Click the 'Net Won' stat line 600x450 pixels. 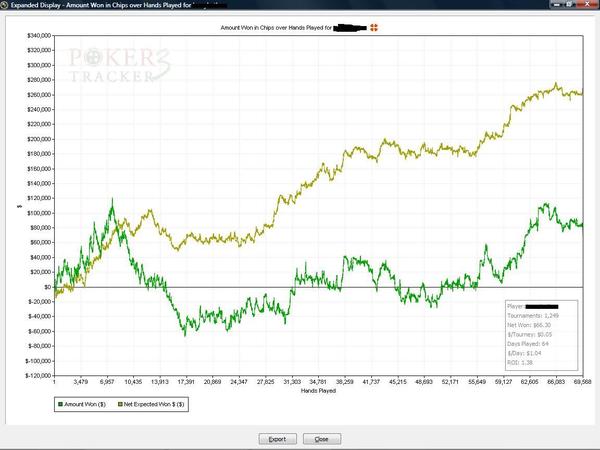tap(529, 325)
